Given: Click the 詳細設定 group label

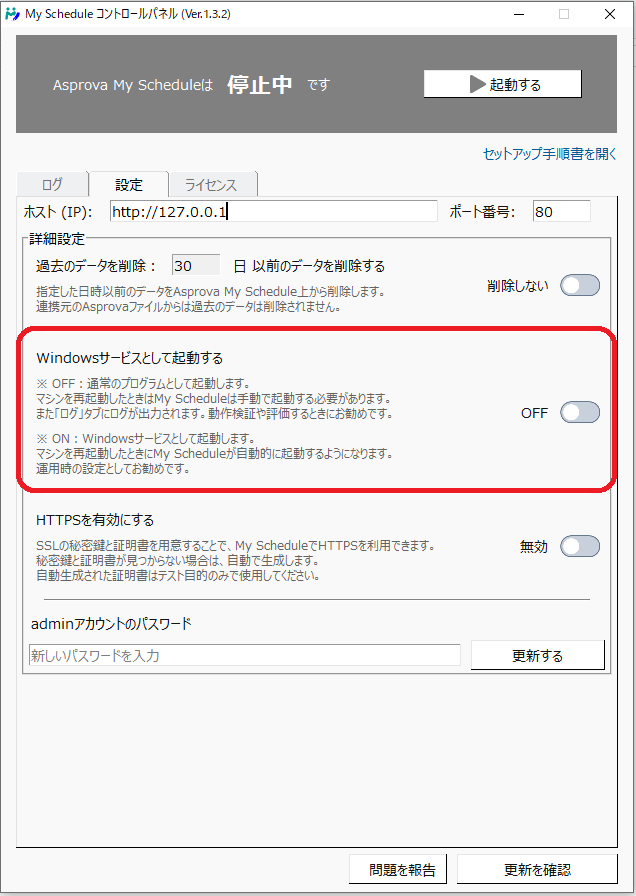Looking at the screenshot, I should pyautogui.click(x=57, y=239).
